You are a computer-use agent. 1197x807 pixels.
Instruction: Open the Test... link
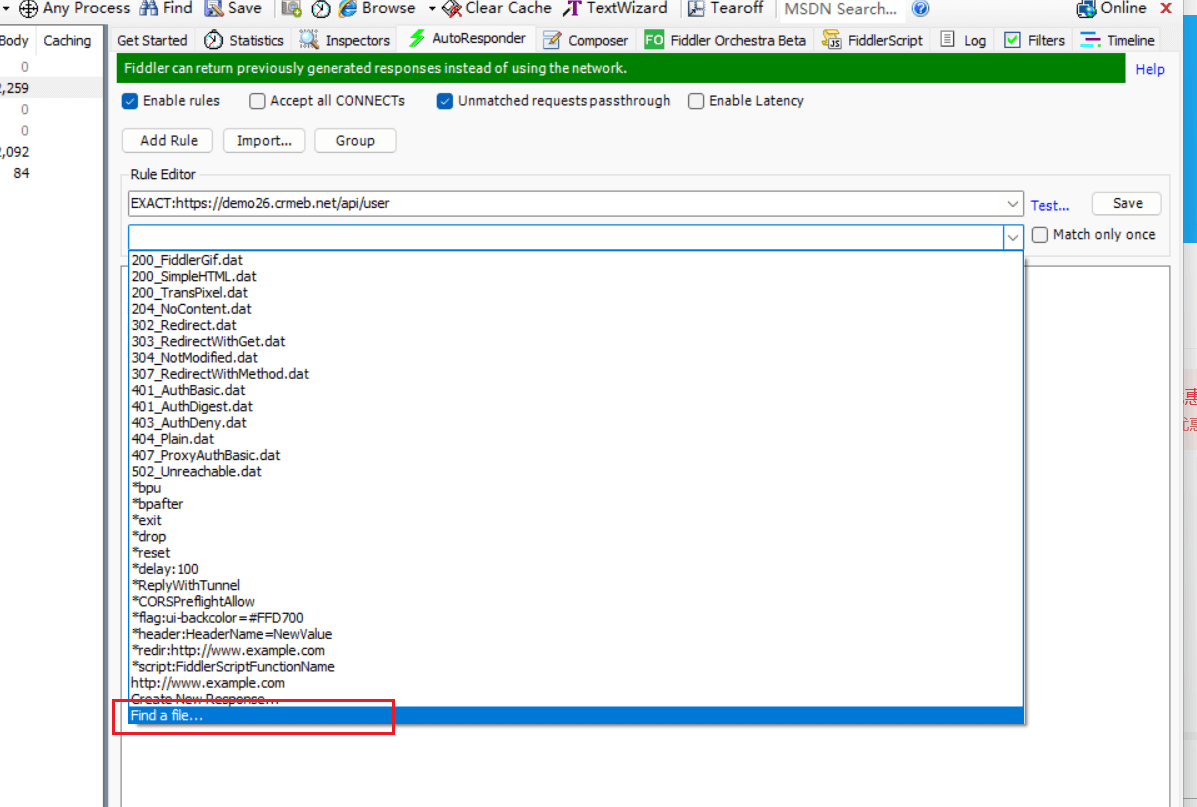point(1050,205)
